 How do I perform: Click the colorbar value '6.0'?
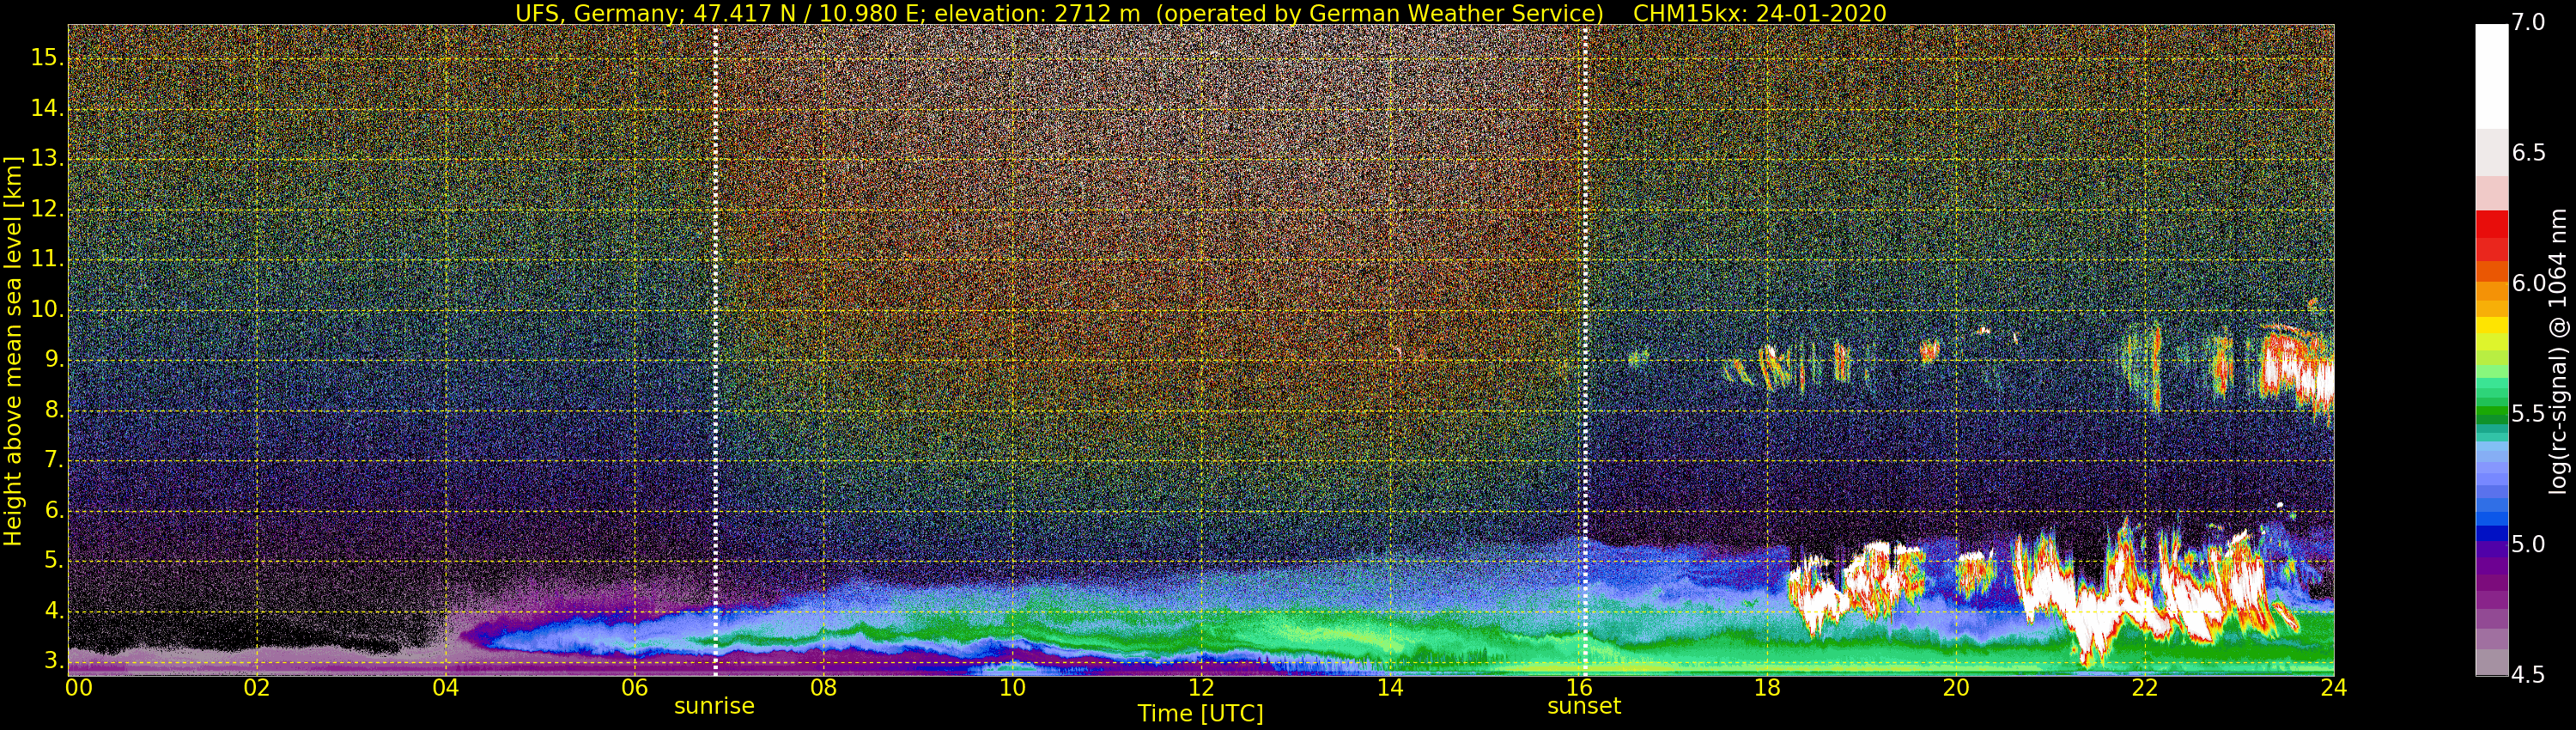tap(2528, 283)
